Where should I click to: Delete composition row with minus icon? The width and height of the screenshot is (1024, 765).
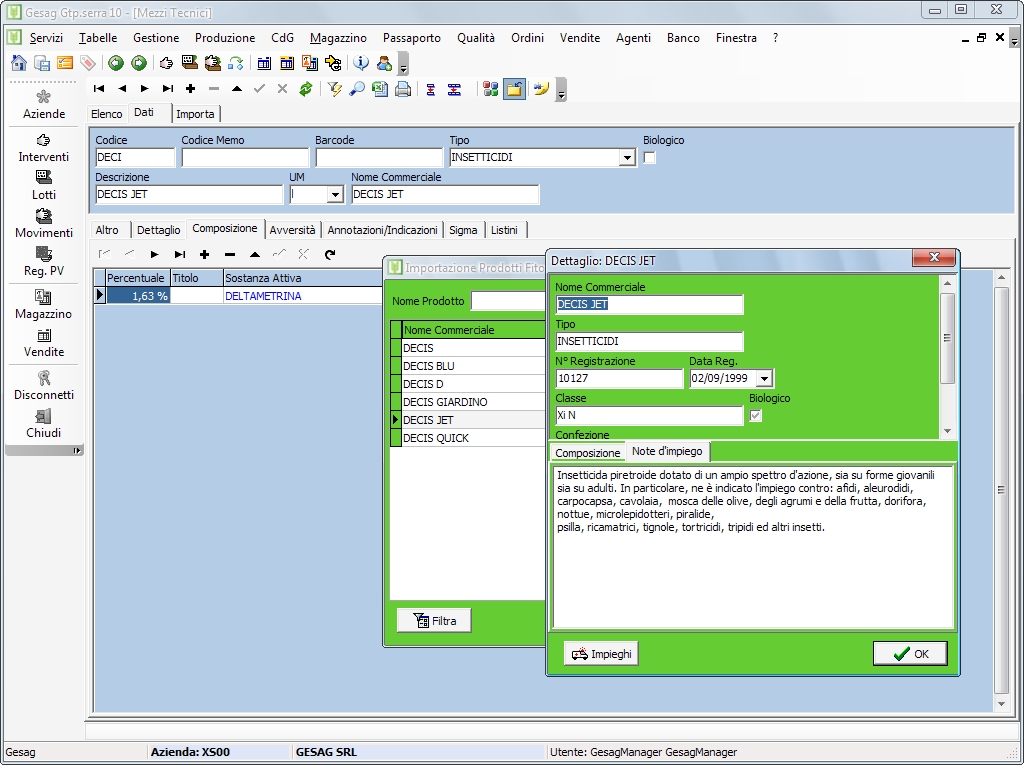point(229,255)
